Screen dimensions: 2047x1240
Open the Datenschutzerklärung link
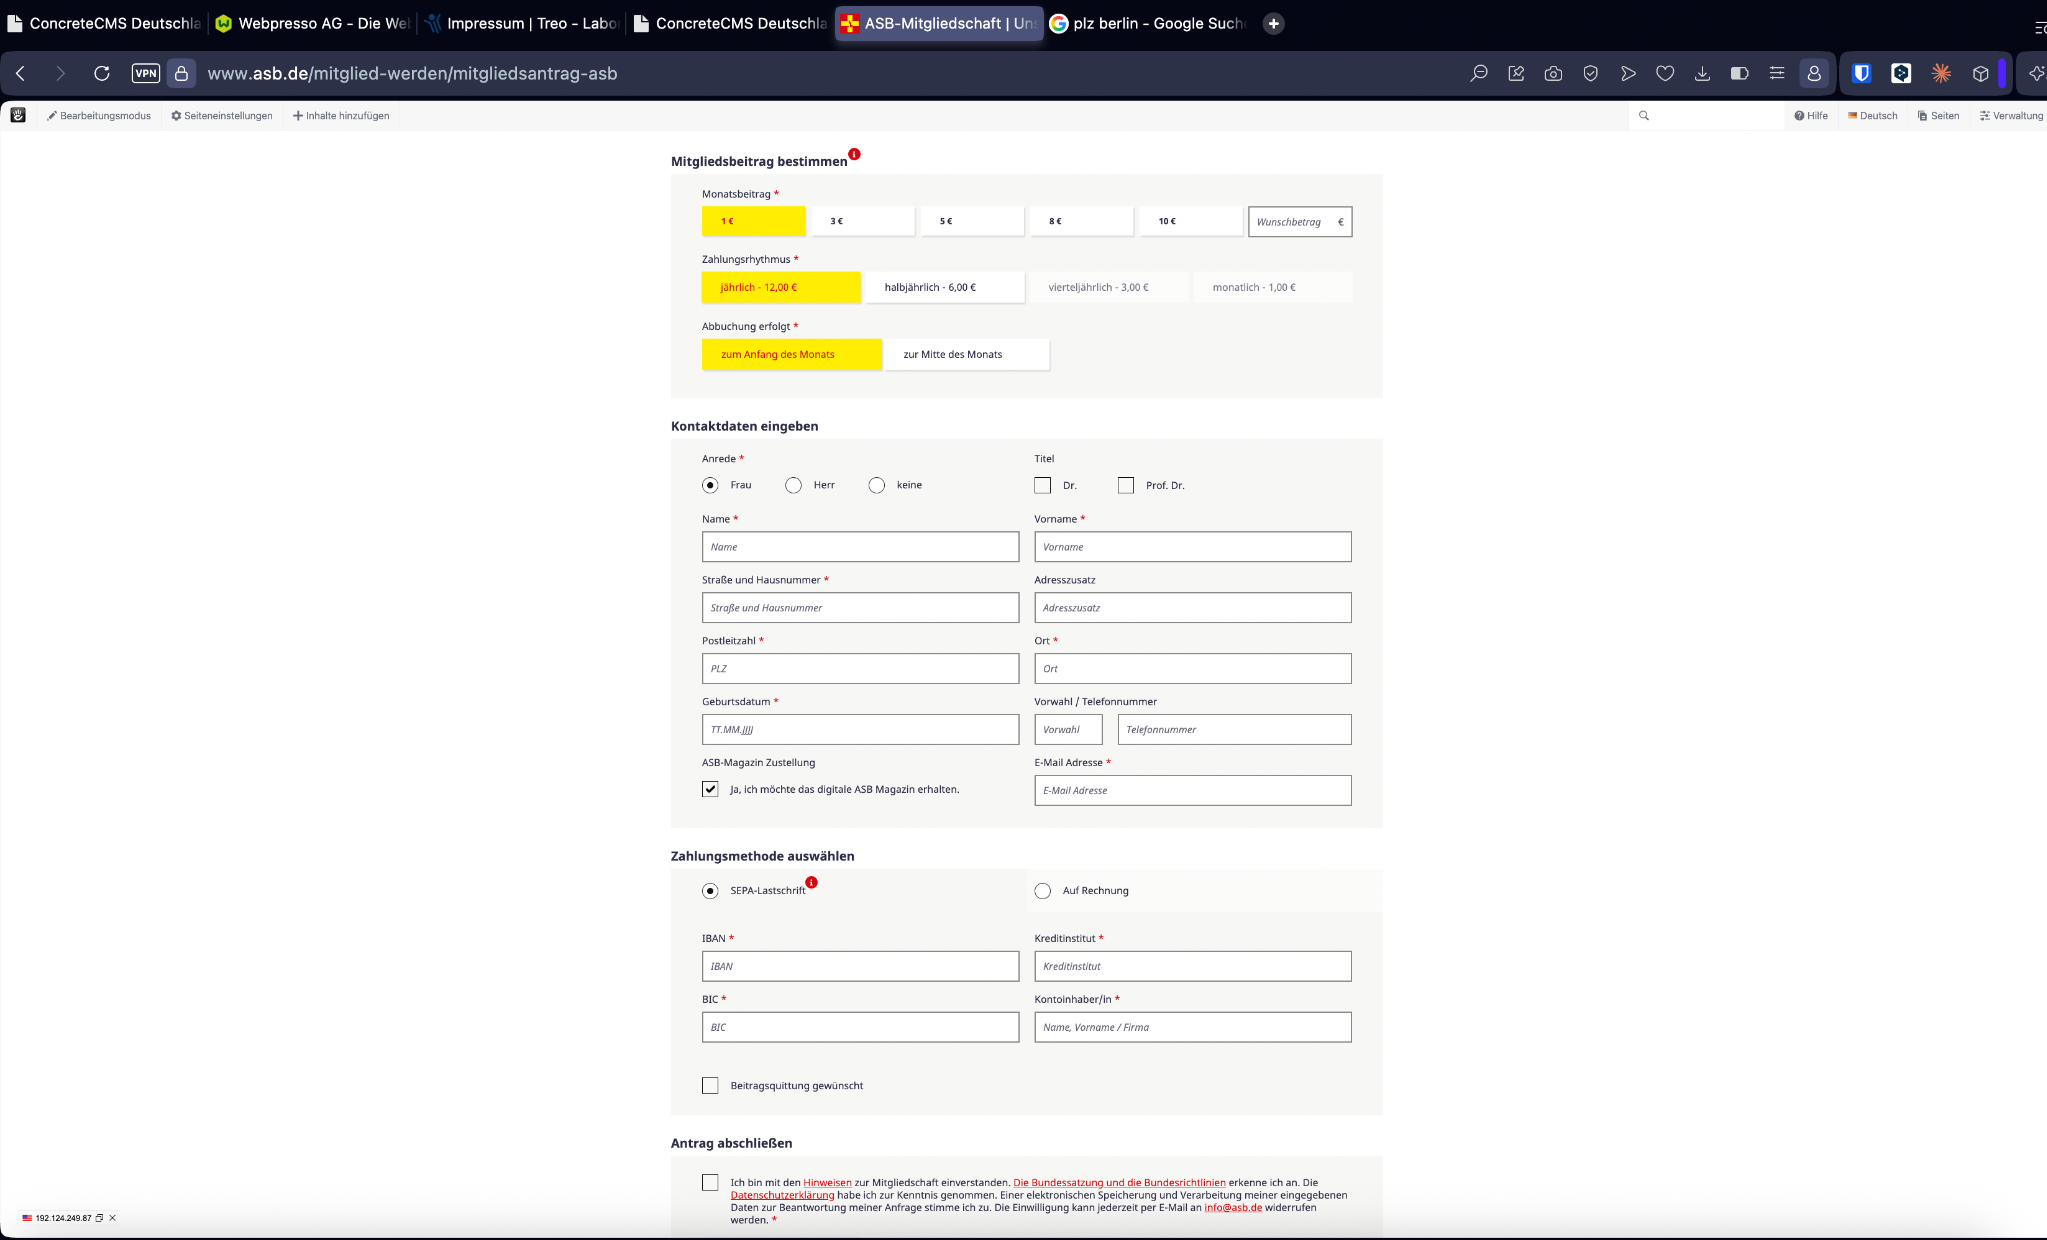coord(782,1195)
